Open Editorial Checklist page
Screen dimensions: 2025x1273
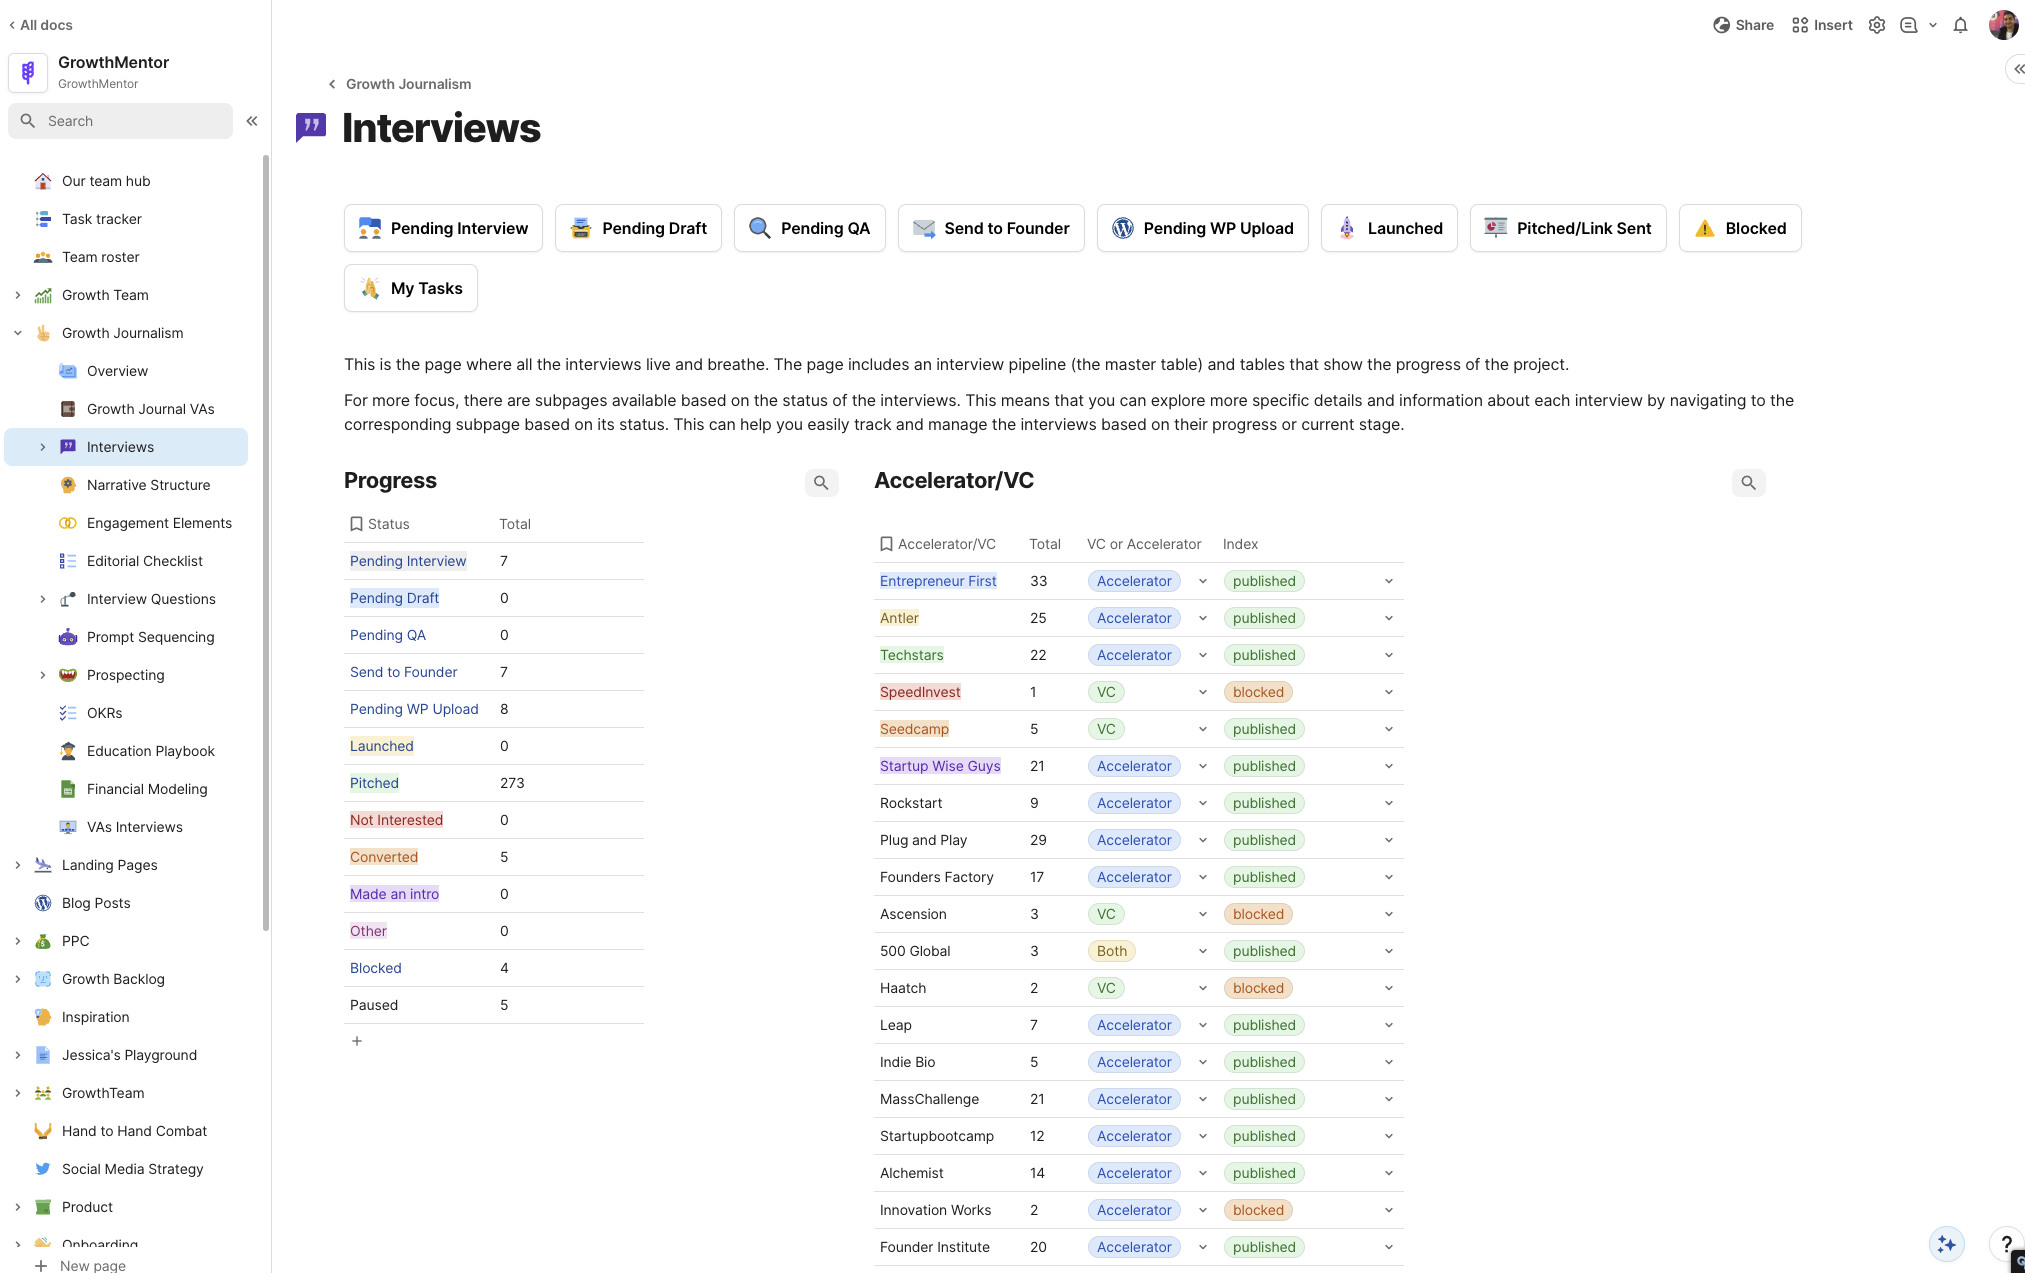tap(144, 561)
